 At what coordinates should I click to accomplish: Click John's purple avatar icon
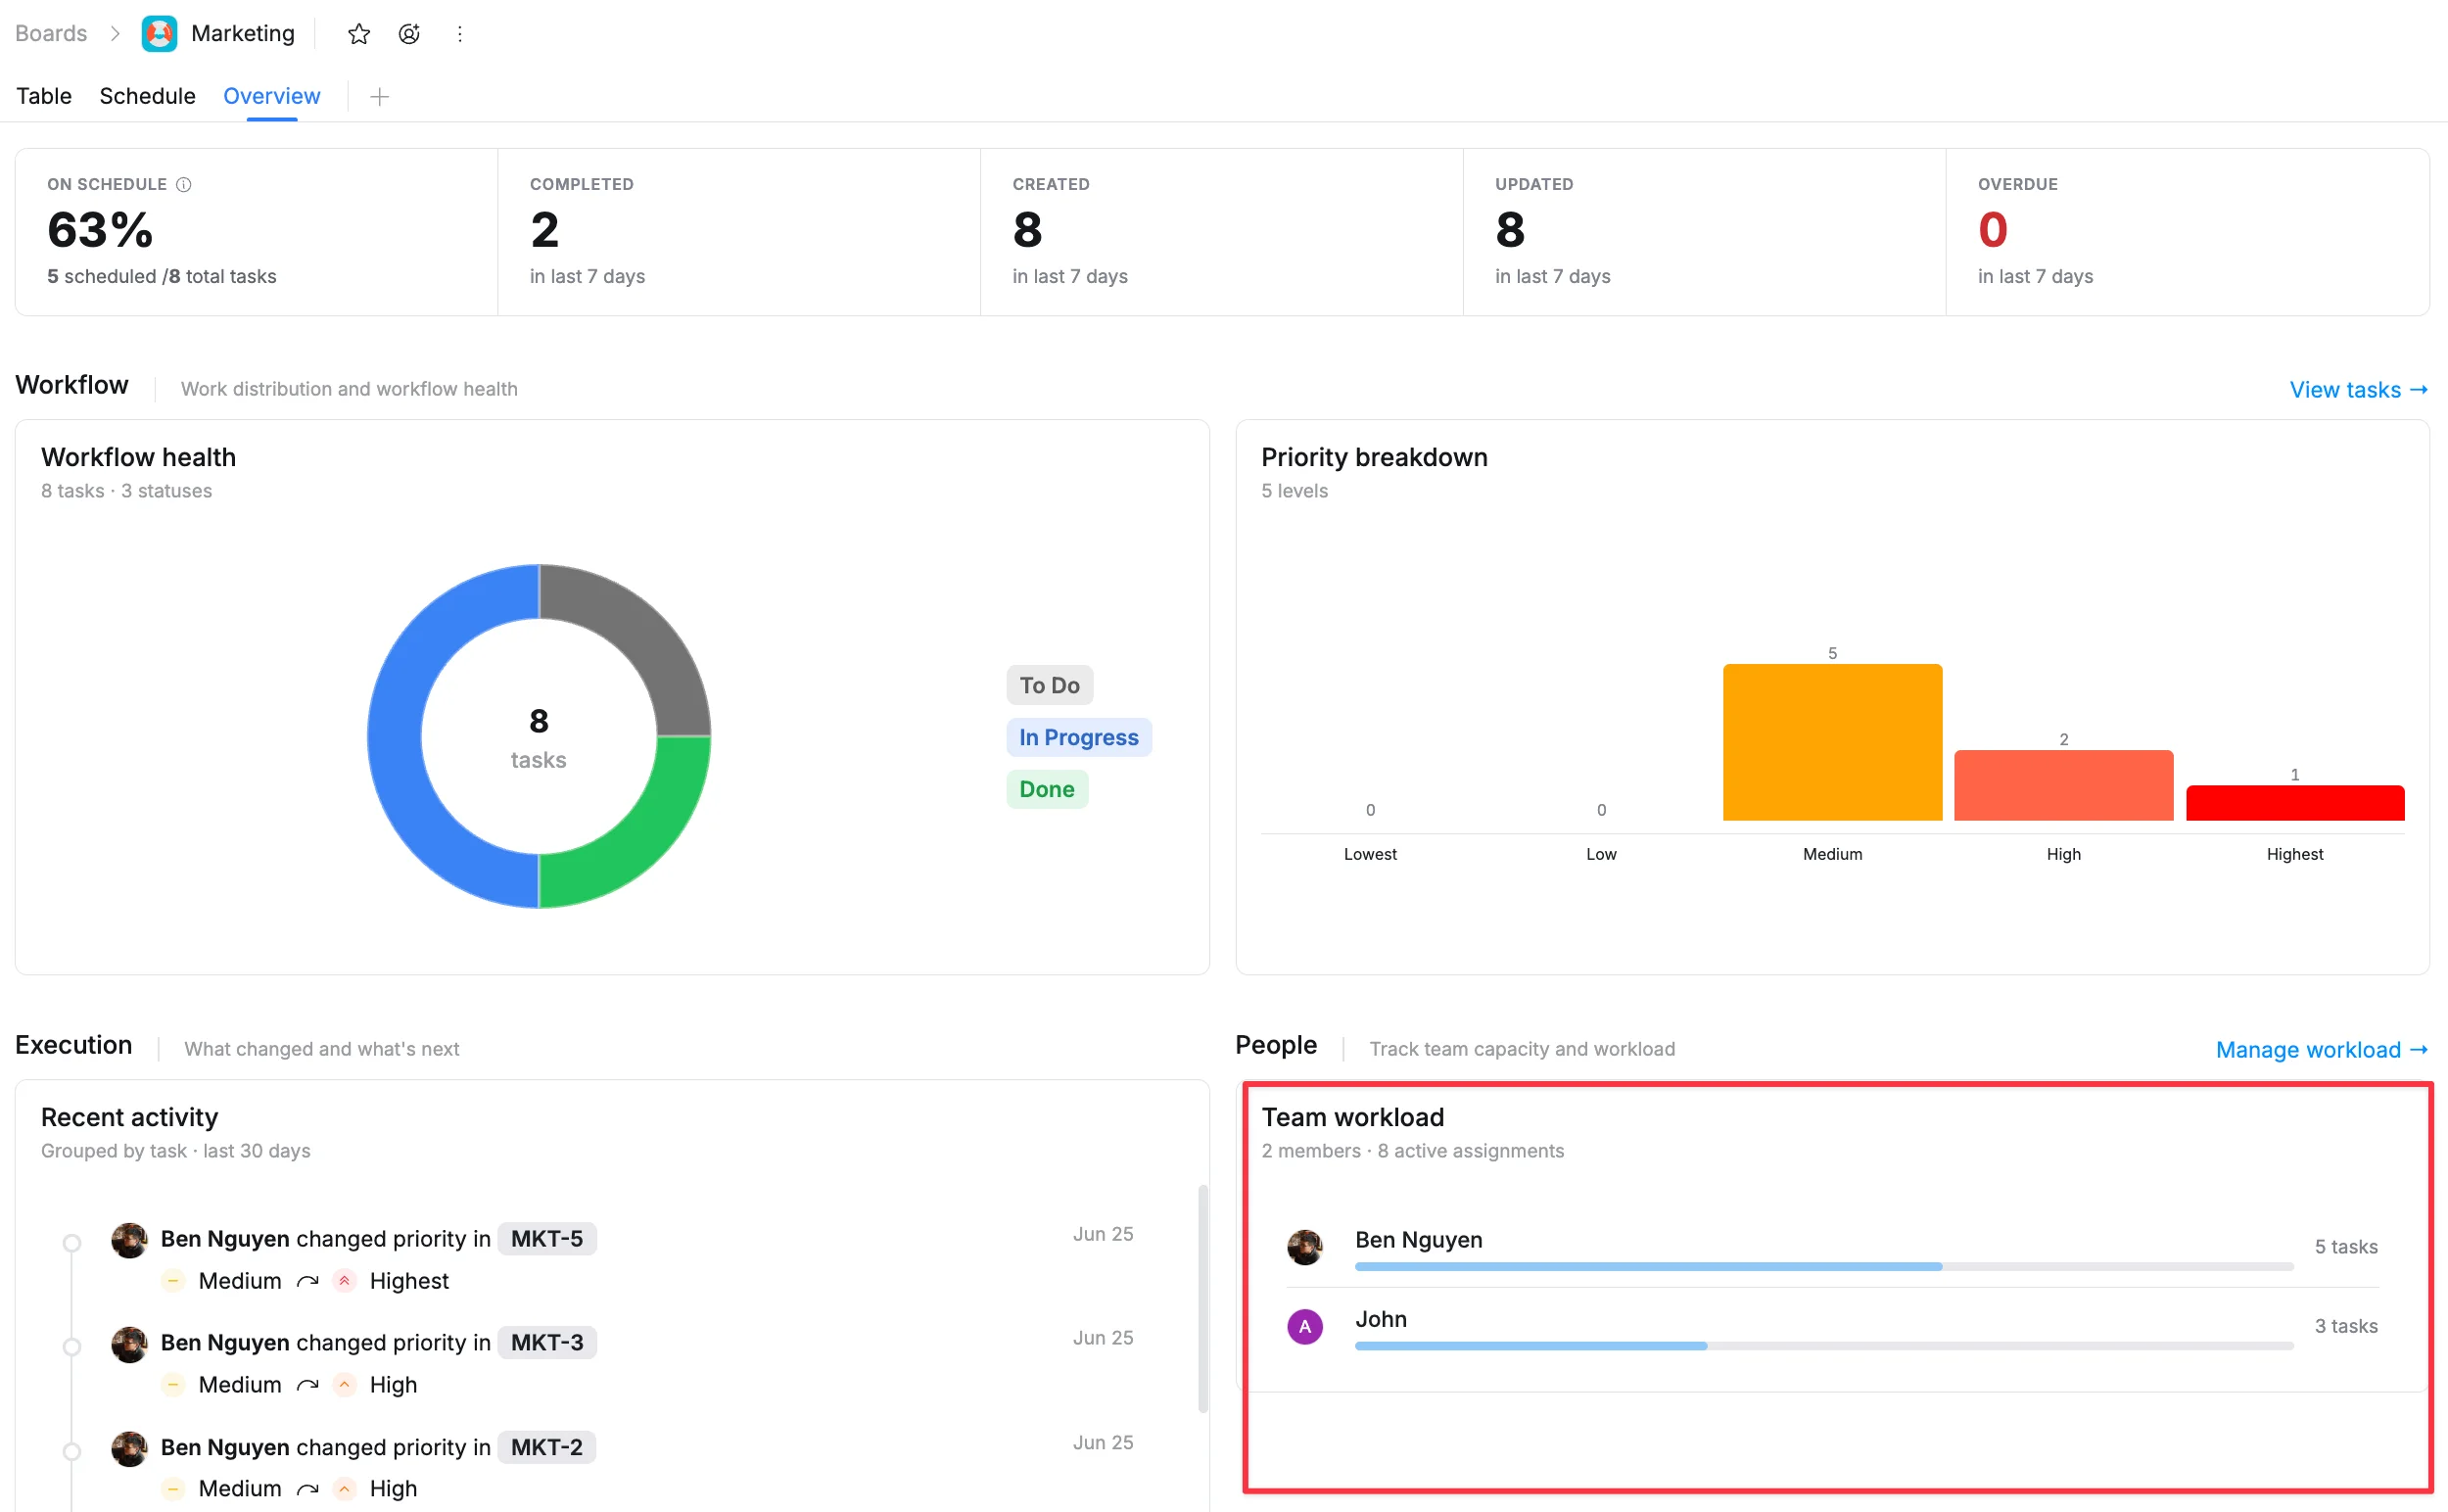pyautogui.click(x=1304, y=1327)
